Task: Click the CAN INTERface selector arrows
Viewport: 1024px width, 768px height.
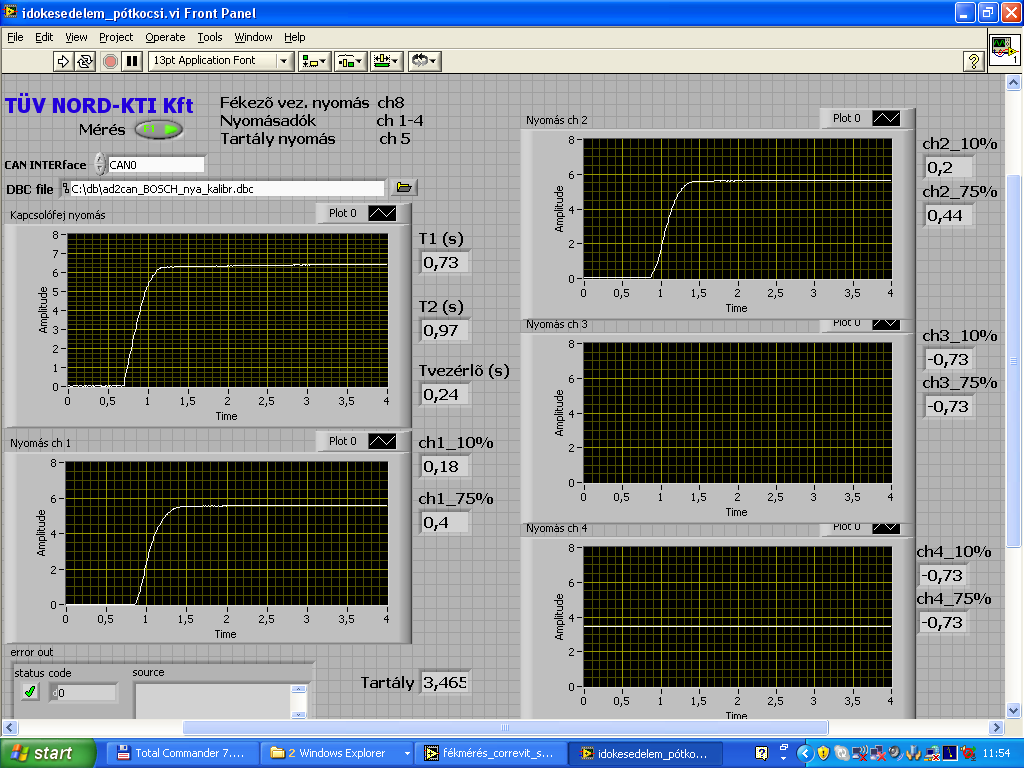Action: 100,165
